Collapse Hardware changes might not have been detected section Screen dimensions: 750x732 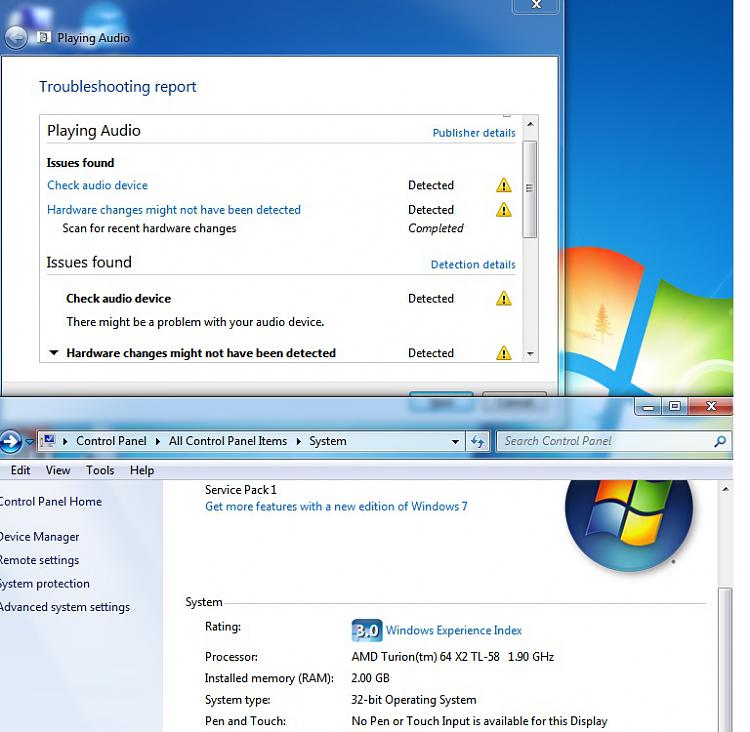[x=54, y=353]
